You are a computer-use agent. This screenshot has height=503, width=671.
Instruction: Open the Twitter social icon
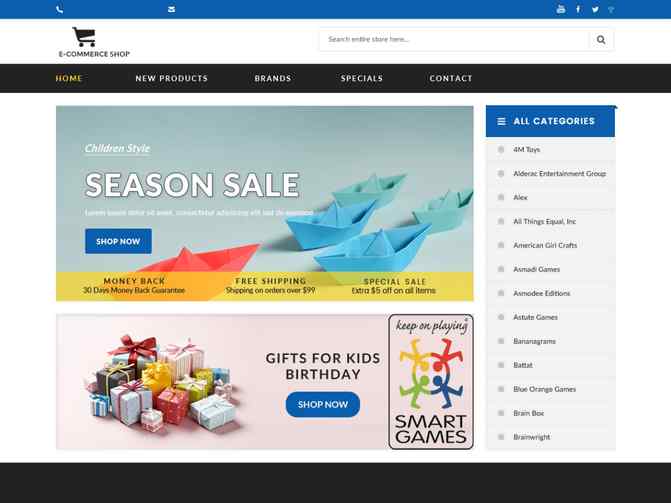point(595,9)
